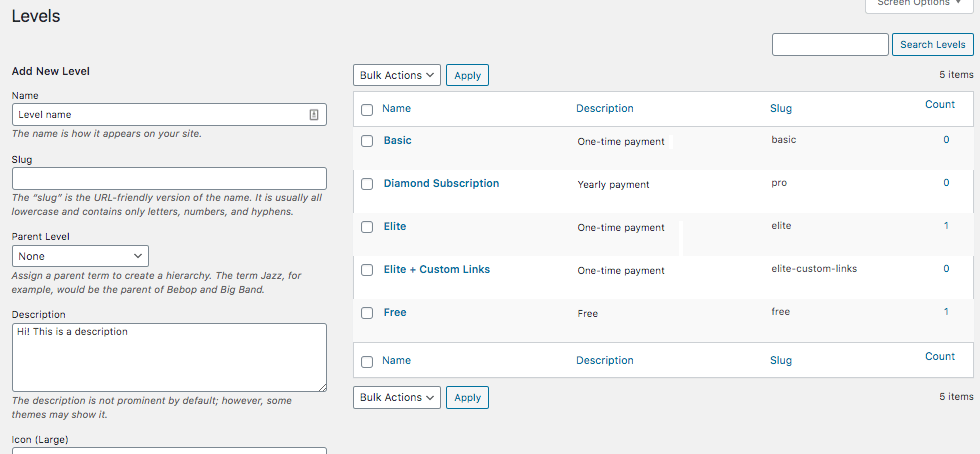The height and width of the screenshot is (454, 980).
Task: Click inside the Description textarea
Action: pyautogui.click(x=169, y=356)
